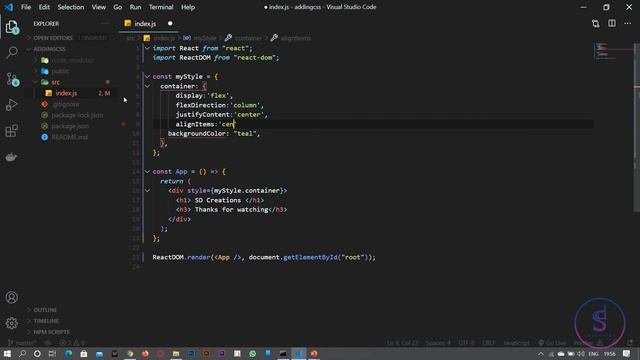
Task: Click the editor vertical scrollbar
Action: 637,127
